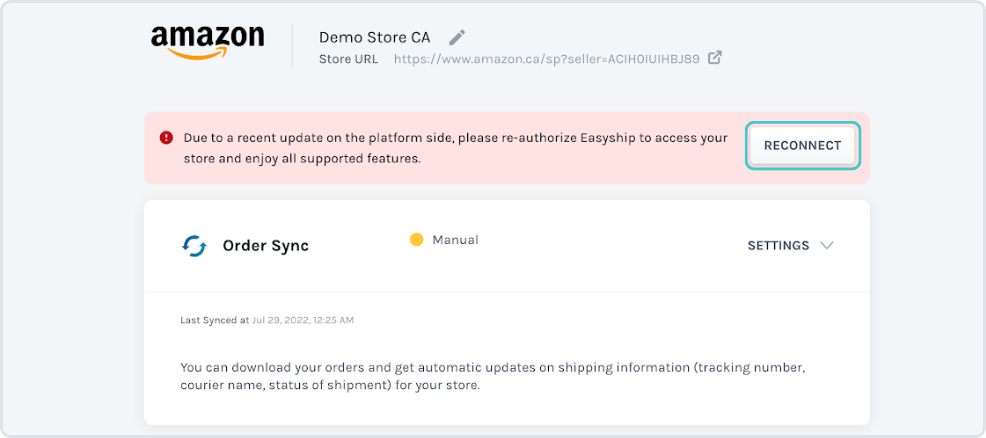This screenshot has height=438, width=986.
Task: Click the Last Synced at label
Action: (x=214, y=320)
